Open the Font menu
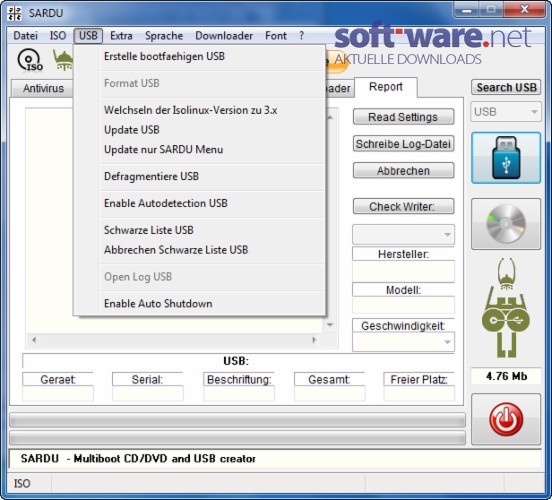552x500 pixels. click(x=276, y=36)
